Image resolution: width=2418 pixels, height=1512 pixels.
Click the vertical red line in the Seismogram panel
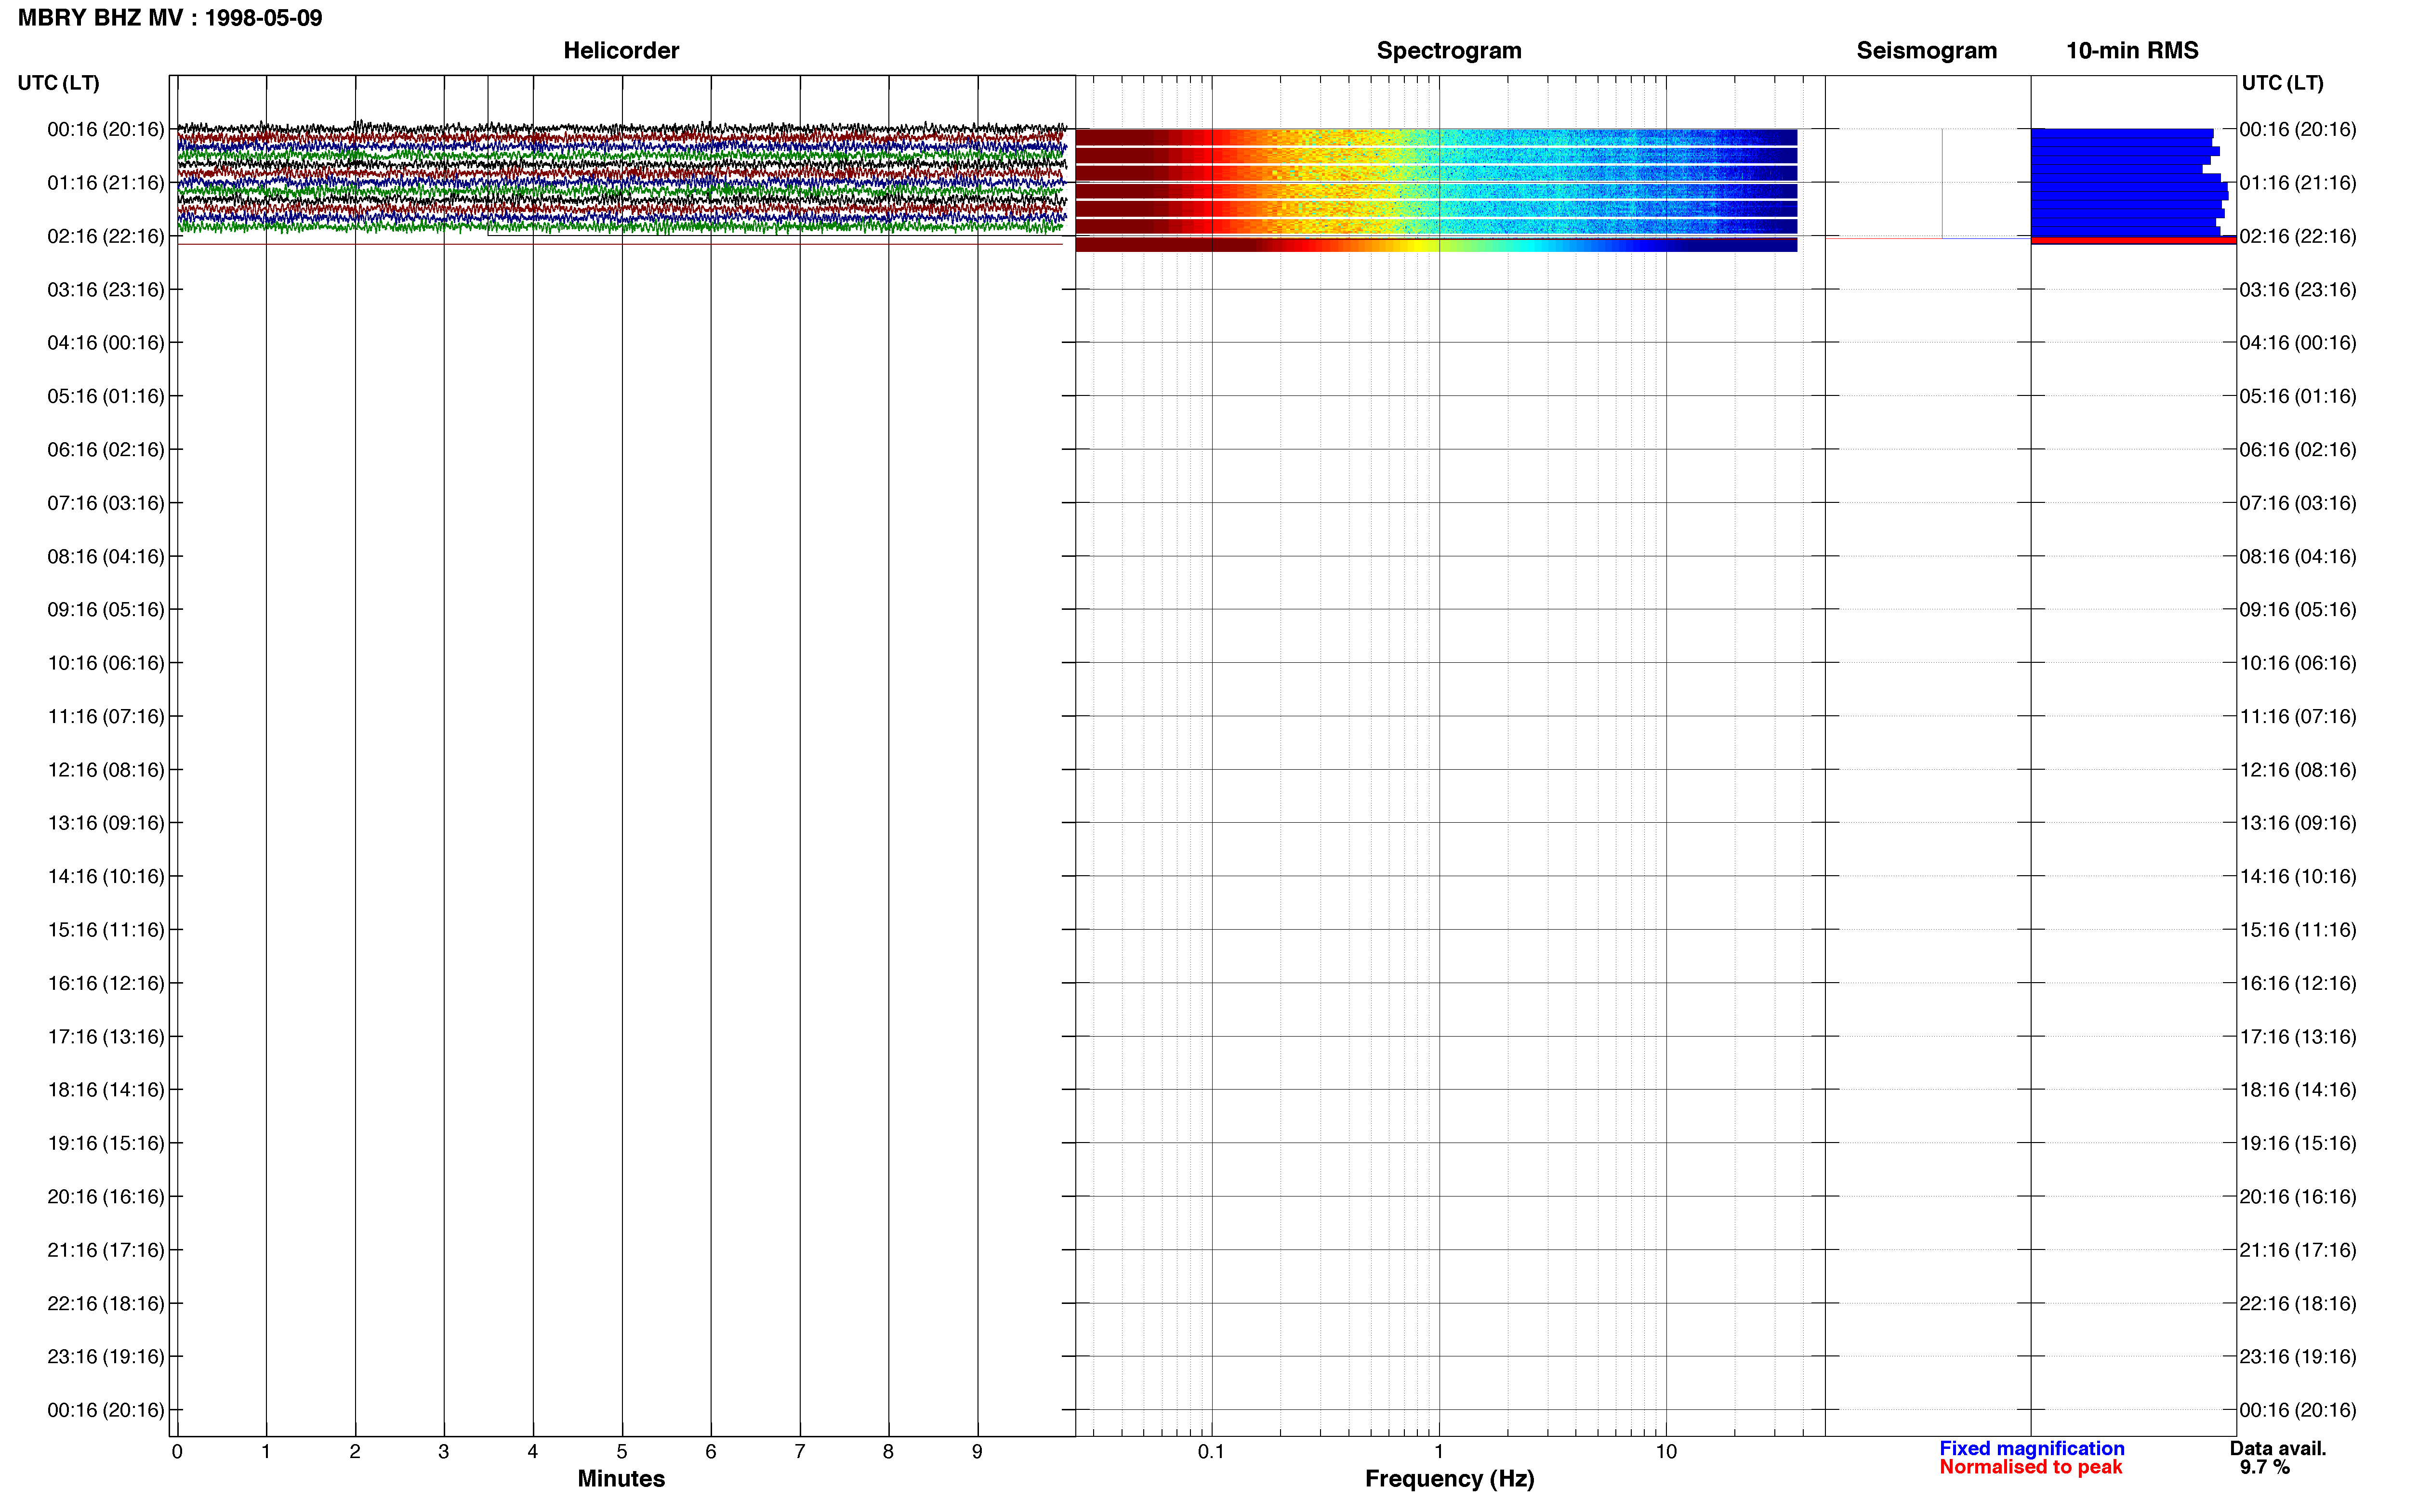tap(1942, 184)
